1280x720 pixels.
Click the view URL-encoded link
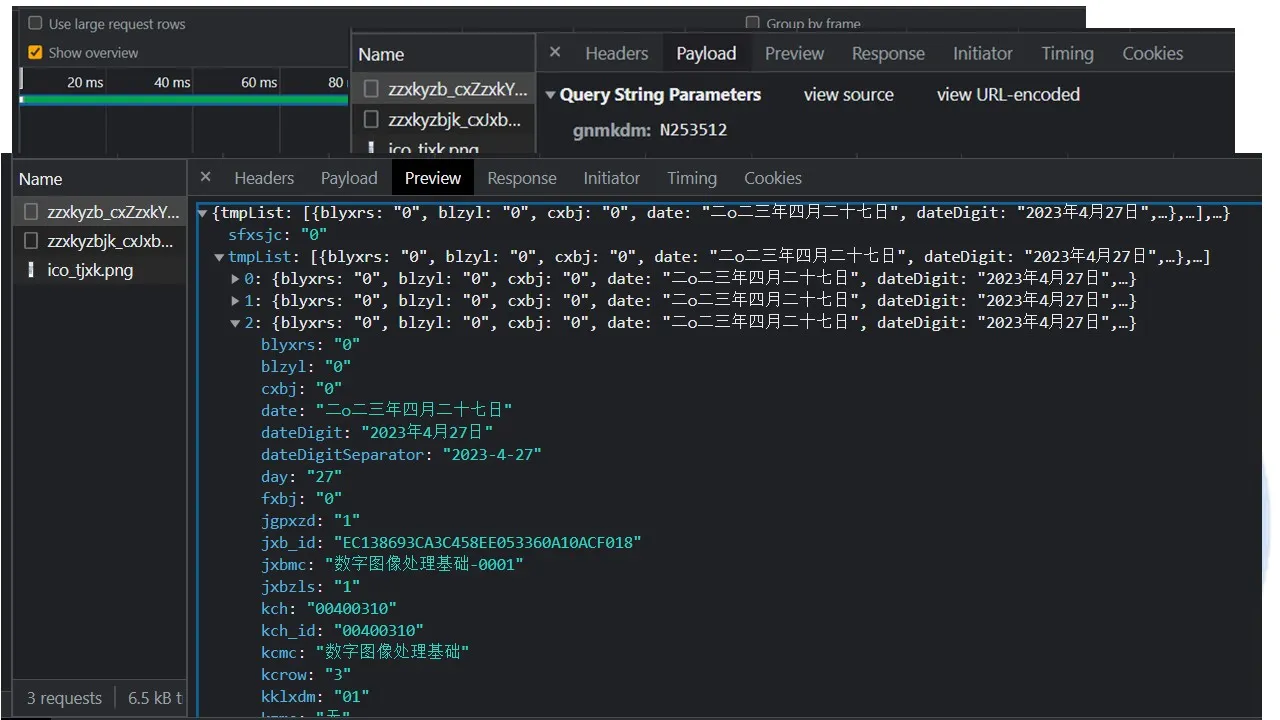1008,95
